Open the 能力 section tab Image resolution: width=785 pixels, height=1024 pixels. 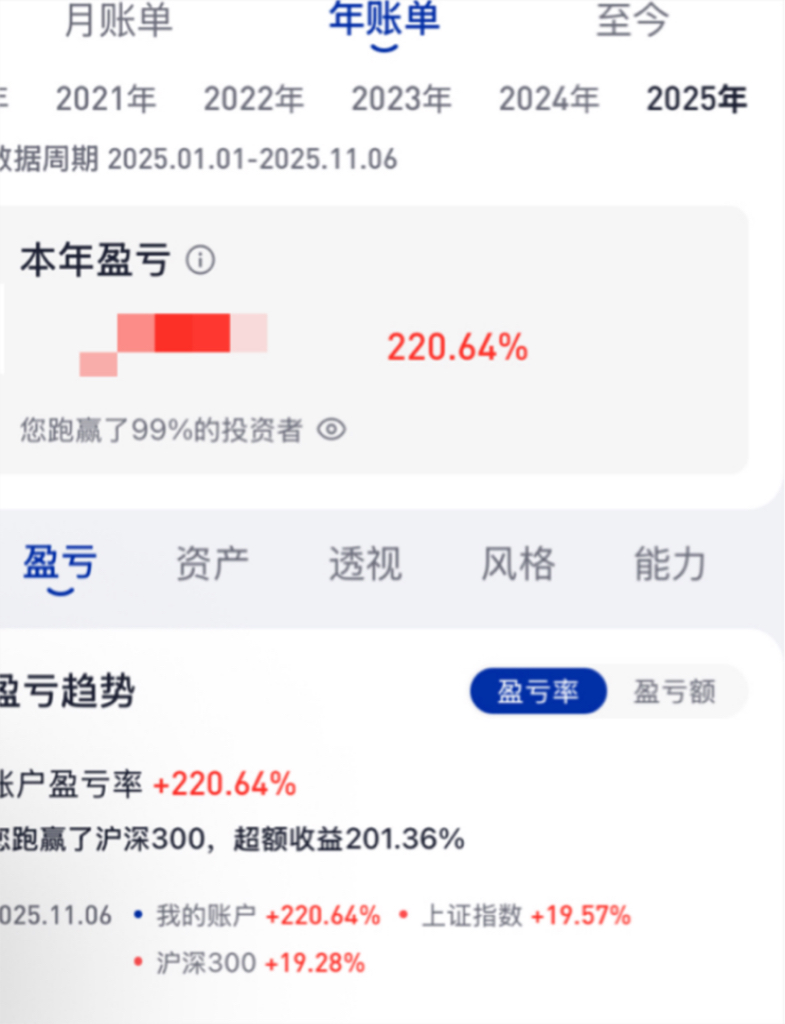point(670,565)
